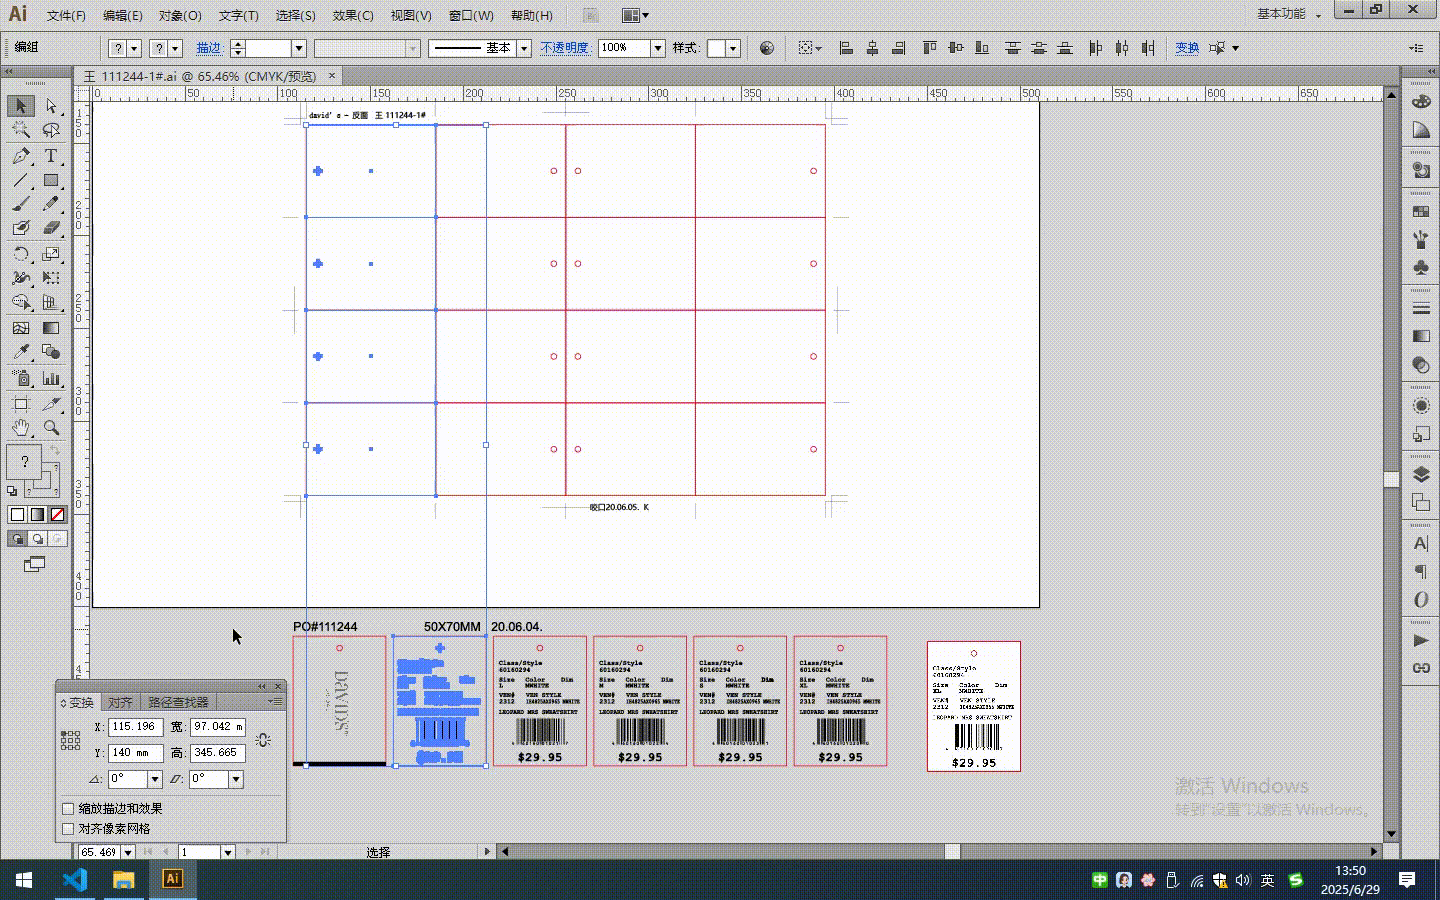This screenshot has width=1440, height=900.
Task: Expand the rotation angle dropdown
Action: point(155,779)
